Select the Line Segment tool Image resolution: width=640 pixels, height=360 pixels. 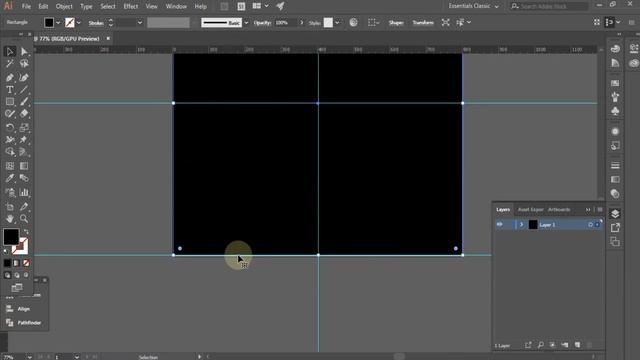click(24, 90)
